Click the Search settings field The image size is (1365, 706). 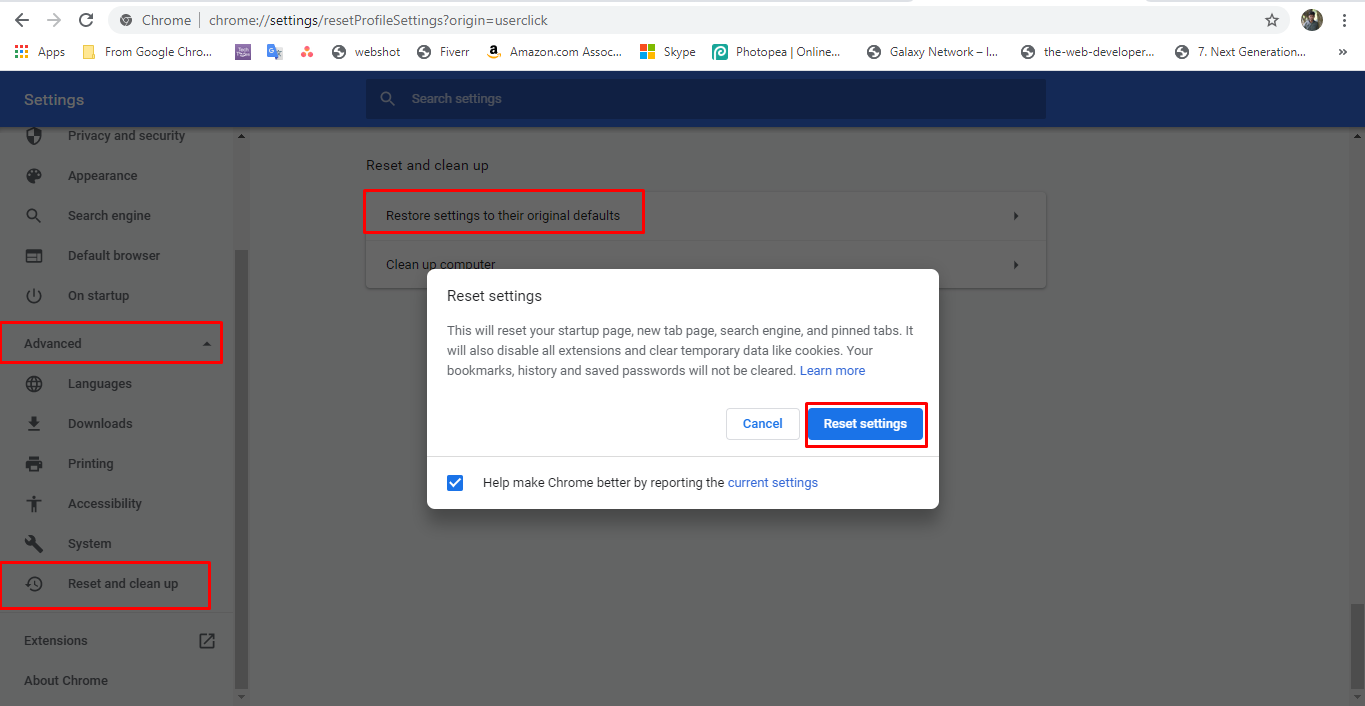(705, 99)
